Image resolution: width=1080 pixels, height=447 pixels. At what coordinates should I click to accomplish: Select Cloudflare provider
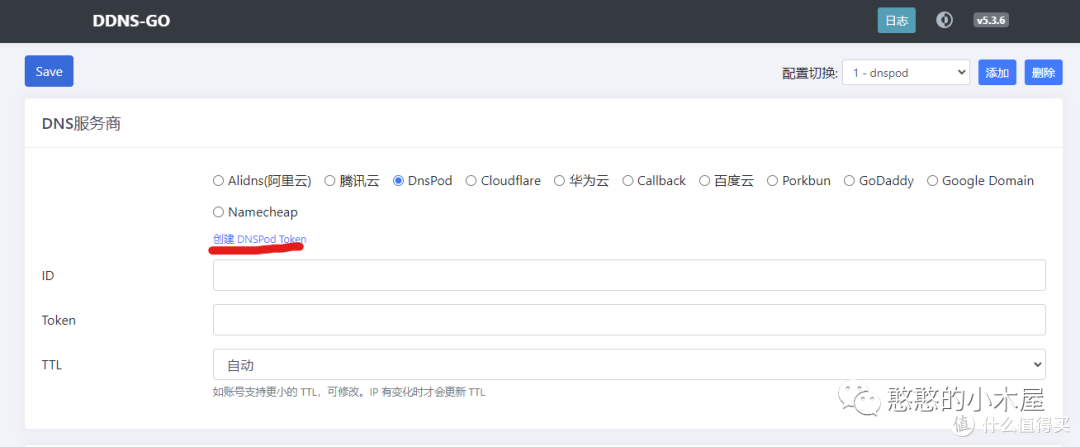(x=471, y=180)
